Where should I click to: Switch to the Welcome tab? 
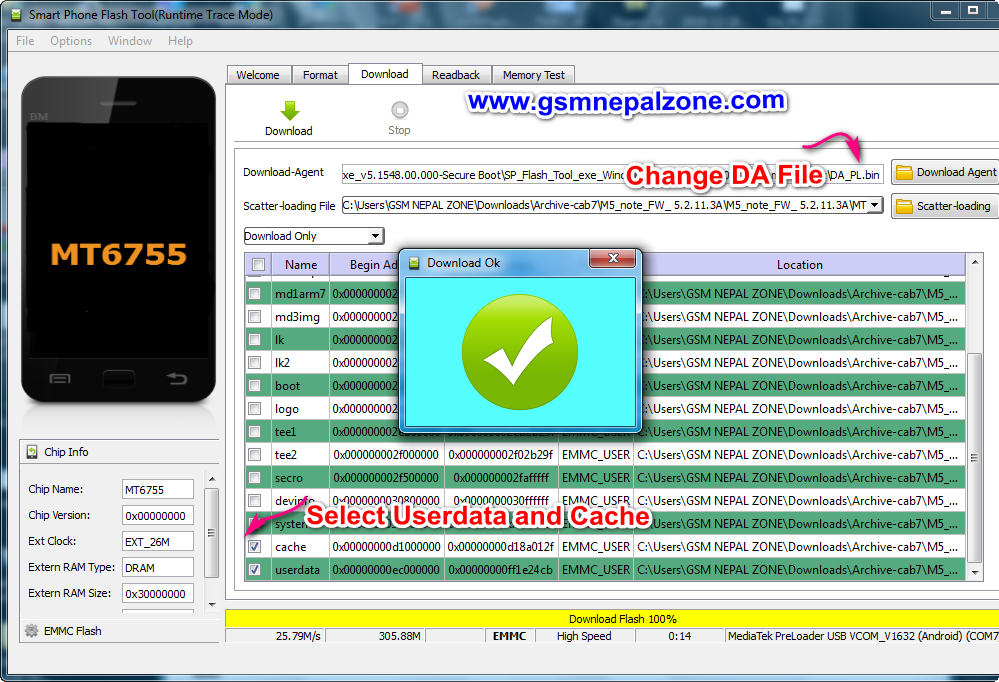258,75
